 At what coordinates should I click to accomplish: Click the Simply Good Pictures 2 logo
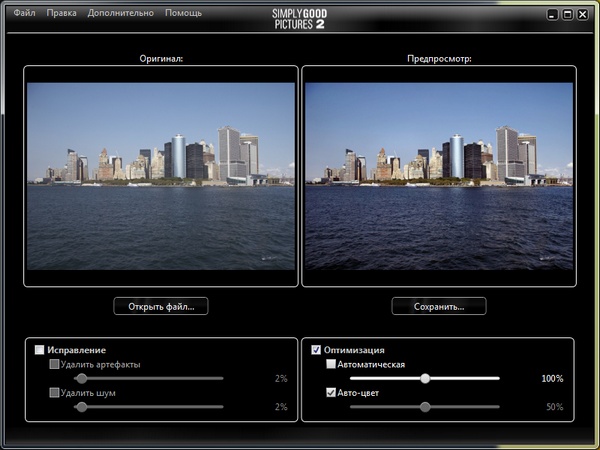pyautogui.click(x=298, y=18)
